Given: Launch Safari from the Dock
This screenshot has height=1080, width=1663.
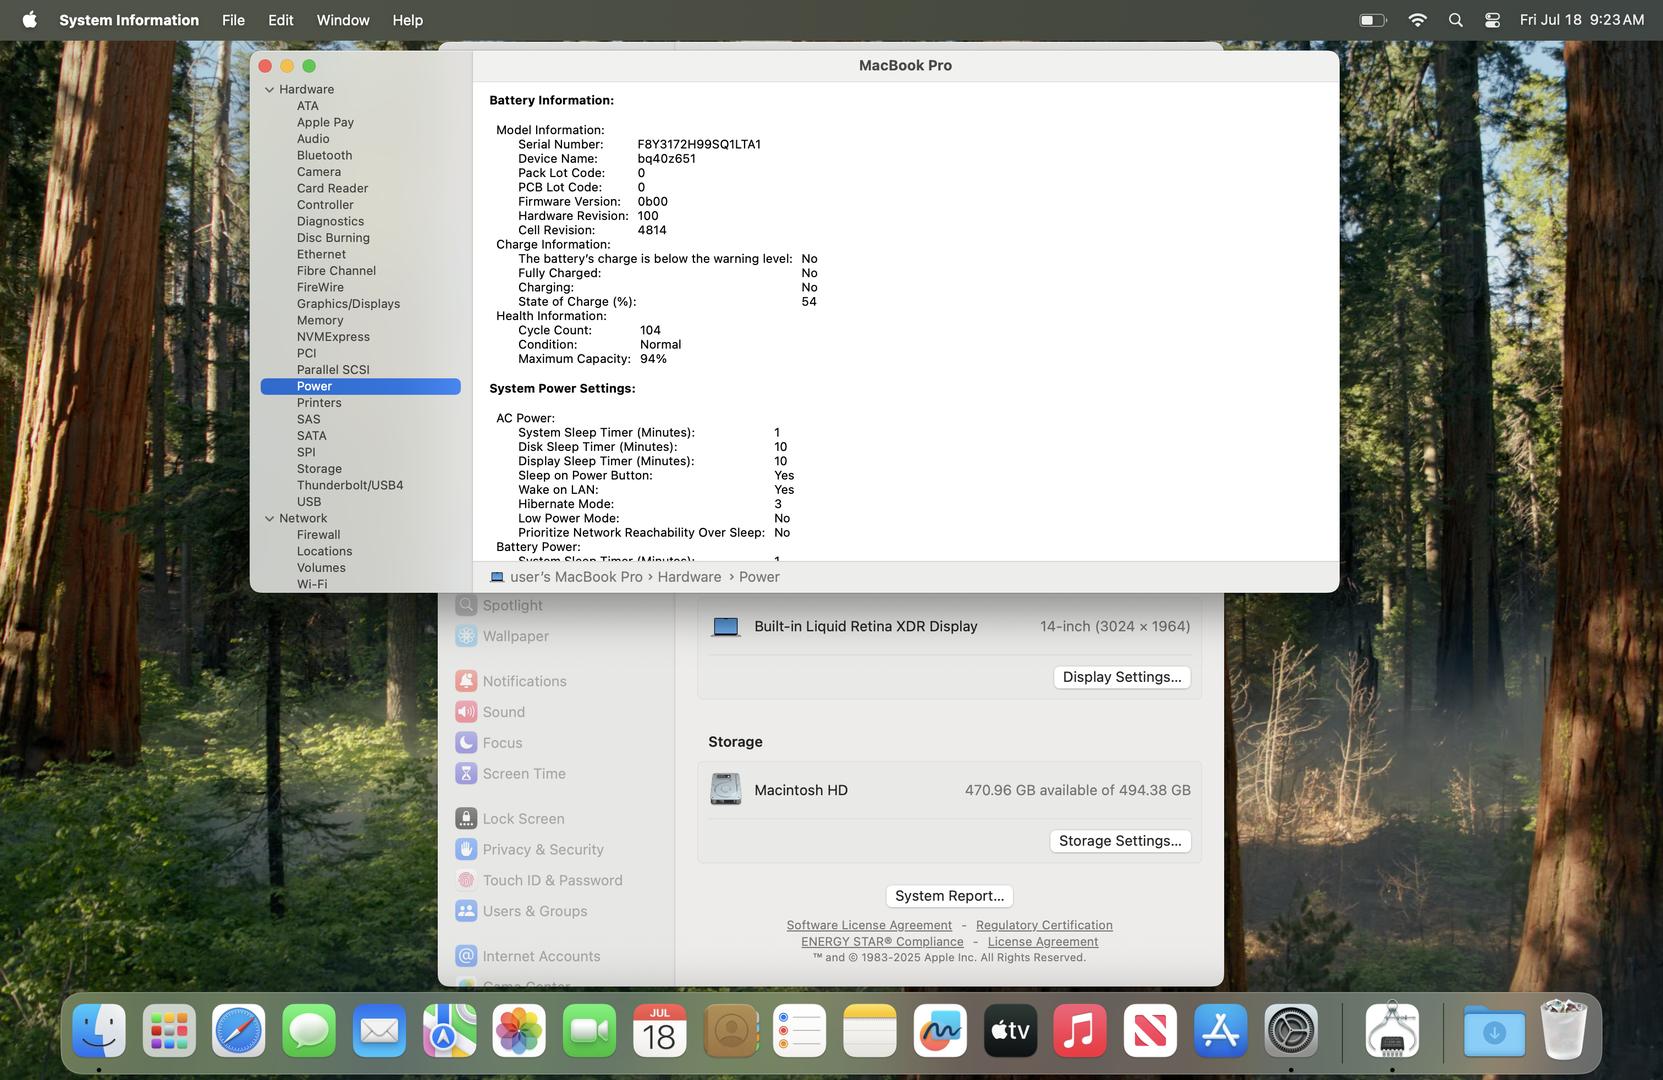Looking at the screenshot, I should tap(239, 1031).
